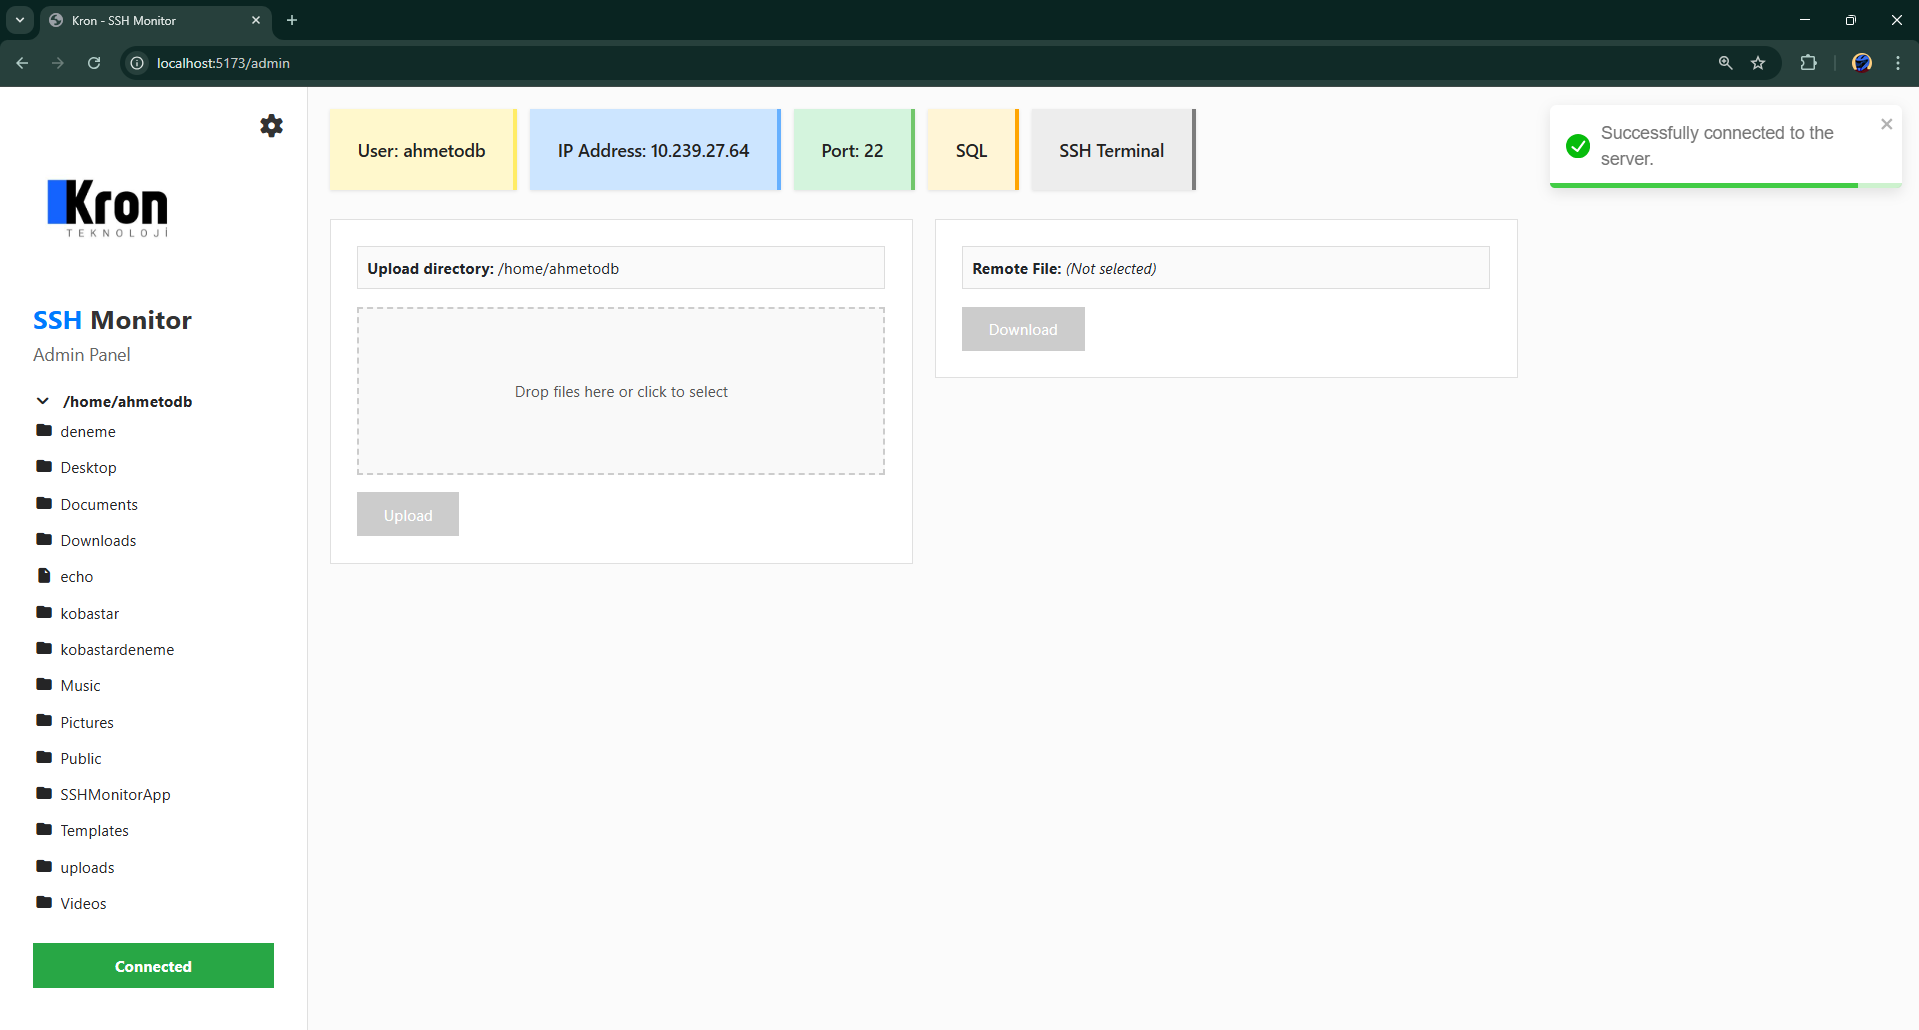Click the bookmark star in the address bar
1919x1030 pixels.
coord(1759,62)
